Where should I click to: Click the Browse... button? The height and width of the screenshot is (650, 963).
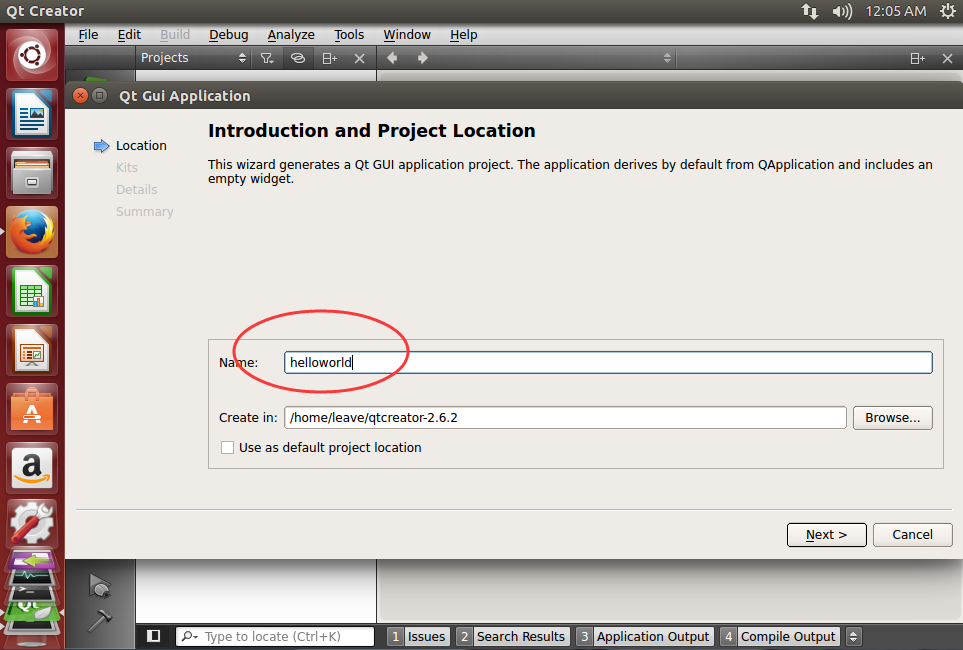point(892,418)
